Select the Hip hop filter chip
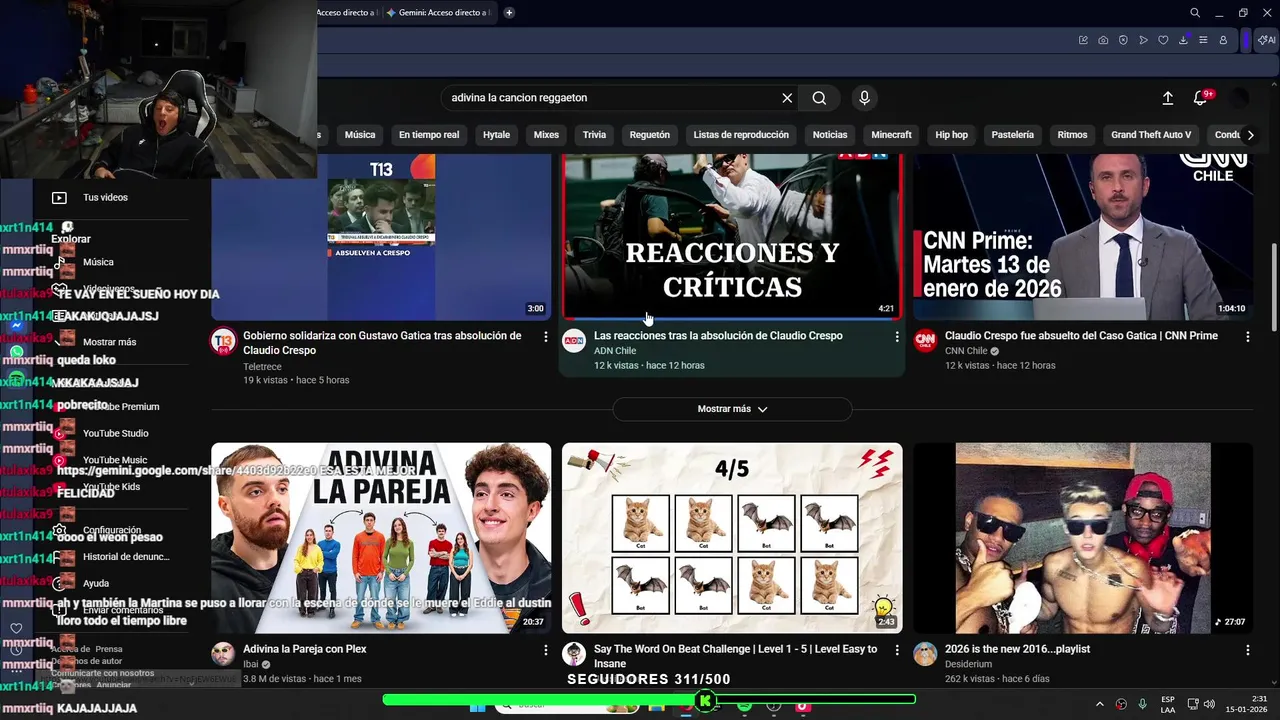 (952, 135)
